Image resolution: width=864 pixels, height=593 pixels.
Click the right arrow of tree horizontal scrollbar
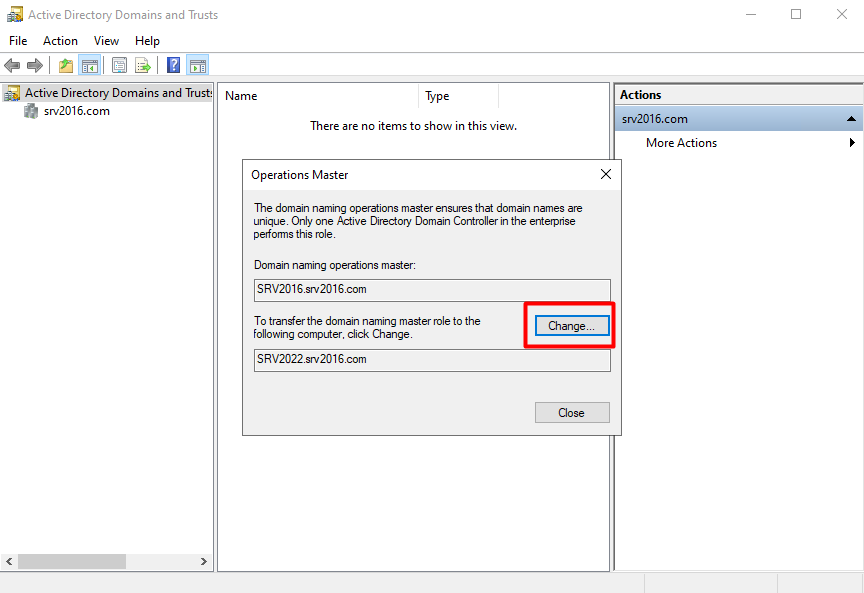click(204, 562)
